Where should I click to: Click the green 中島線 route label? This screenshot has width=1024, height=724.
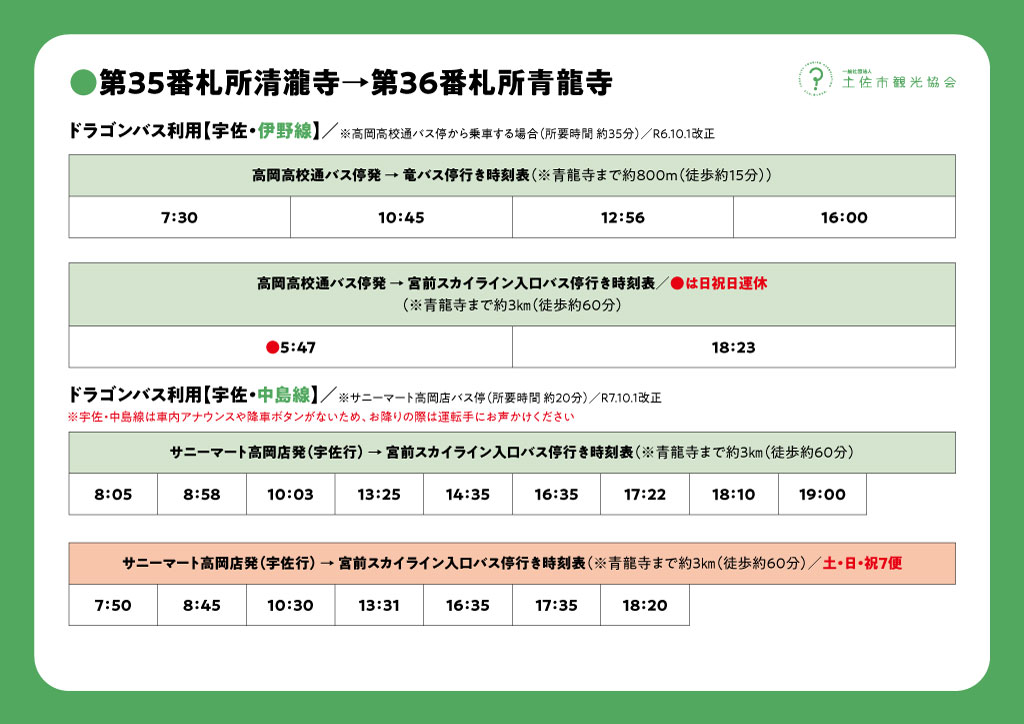[x=284, y=394]
